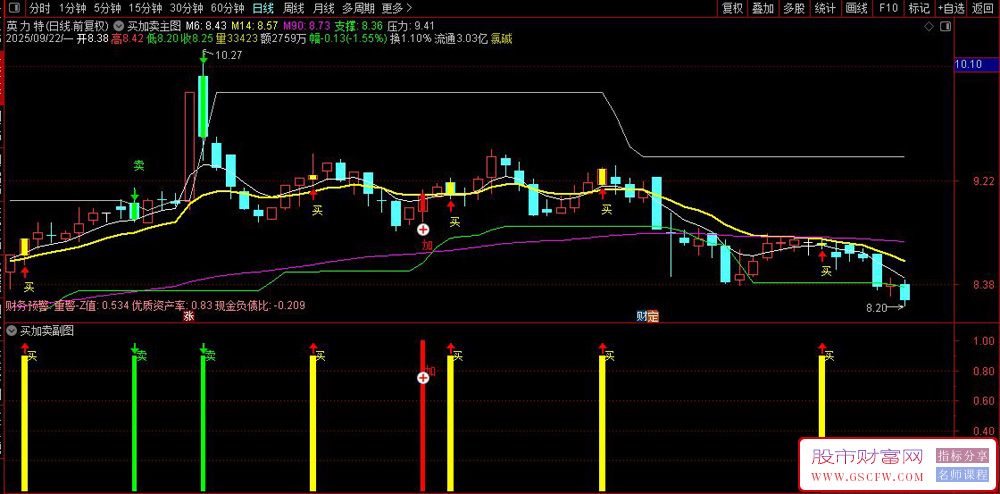
Task: Click the plus-circle marker in the sub-chart
Action: (x=423, y=378)
